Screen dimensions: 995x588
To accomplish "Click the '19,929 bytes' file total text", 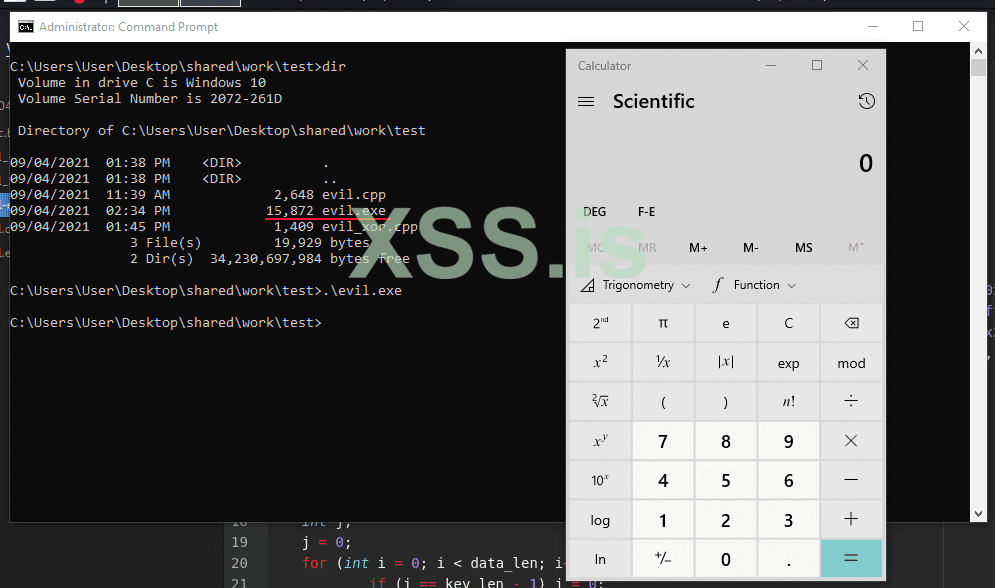I will (322, 243).
